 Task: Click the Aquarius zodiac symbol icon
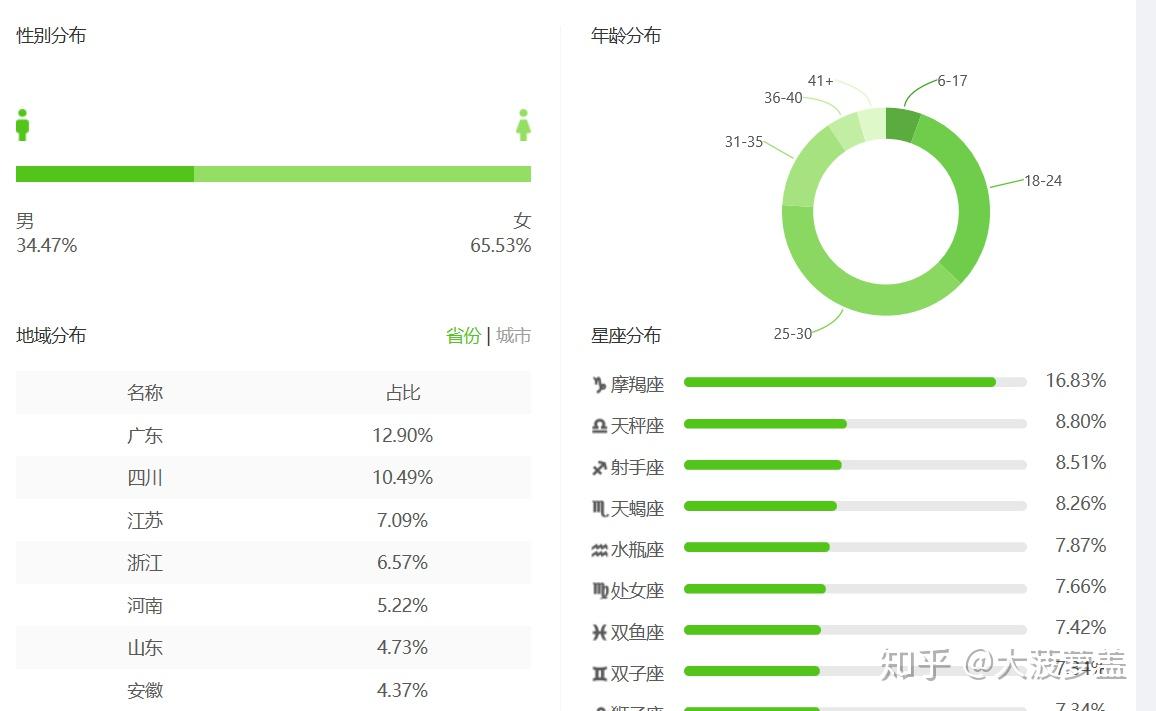(599, 550)
